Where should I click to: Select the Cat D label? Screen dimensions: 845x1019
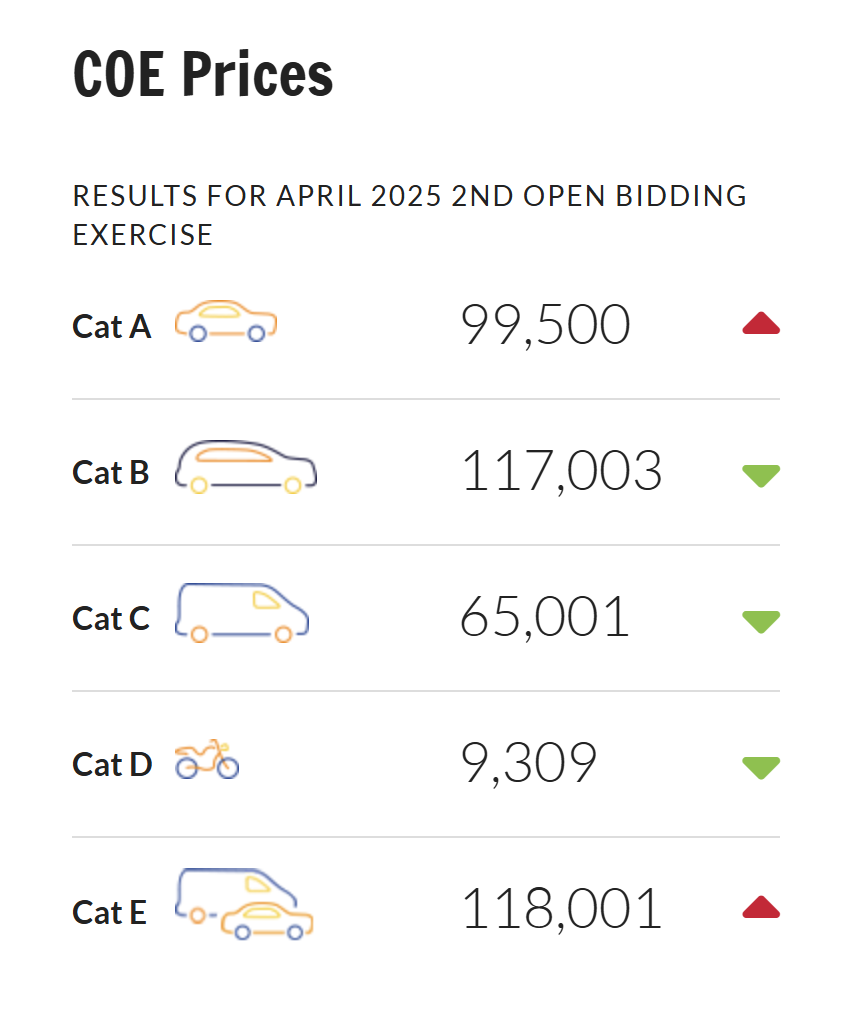click(112, 764)
